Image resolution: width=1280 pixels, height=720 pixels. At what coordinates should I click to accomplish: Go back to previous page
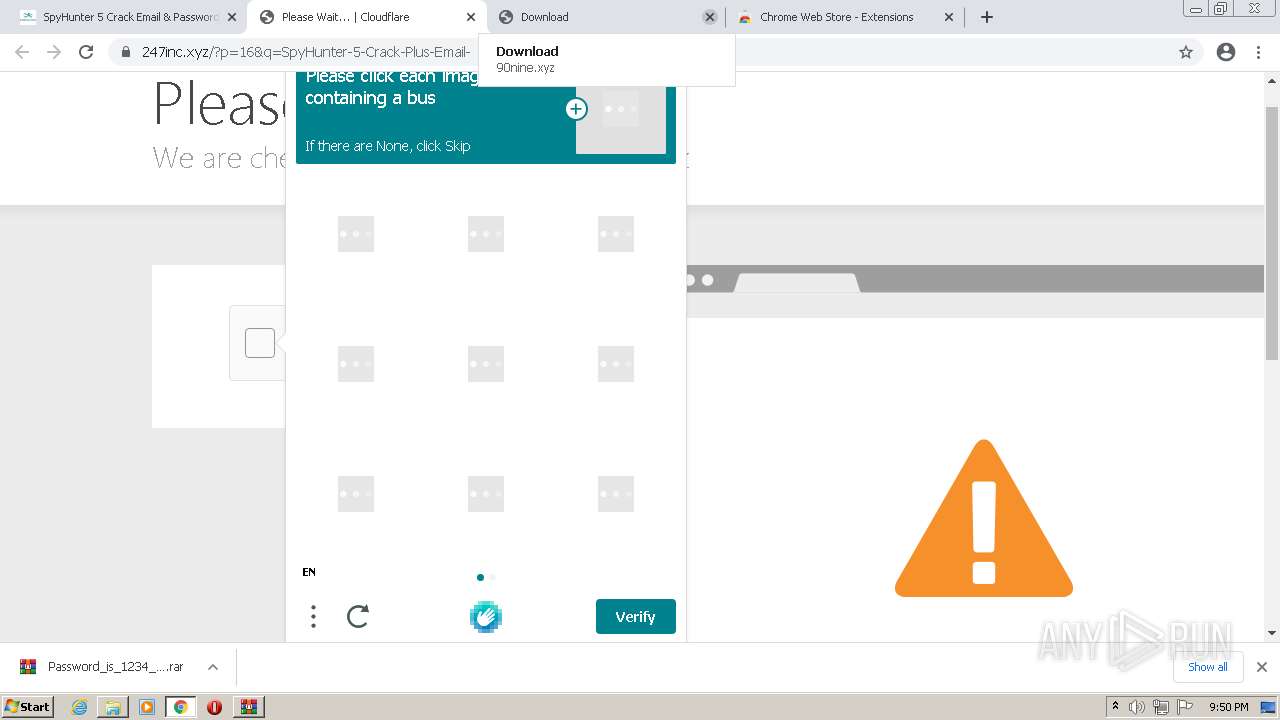coord(22,52)
